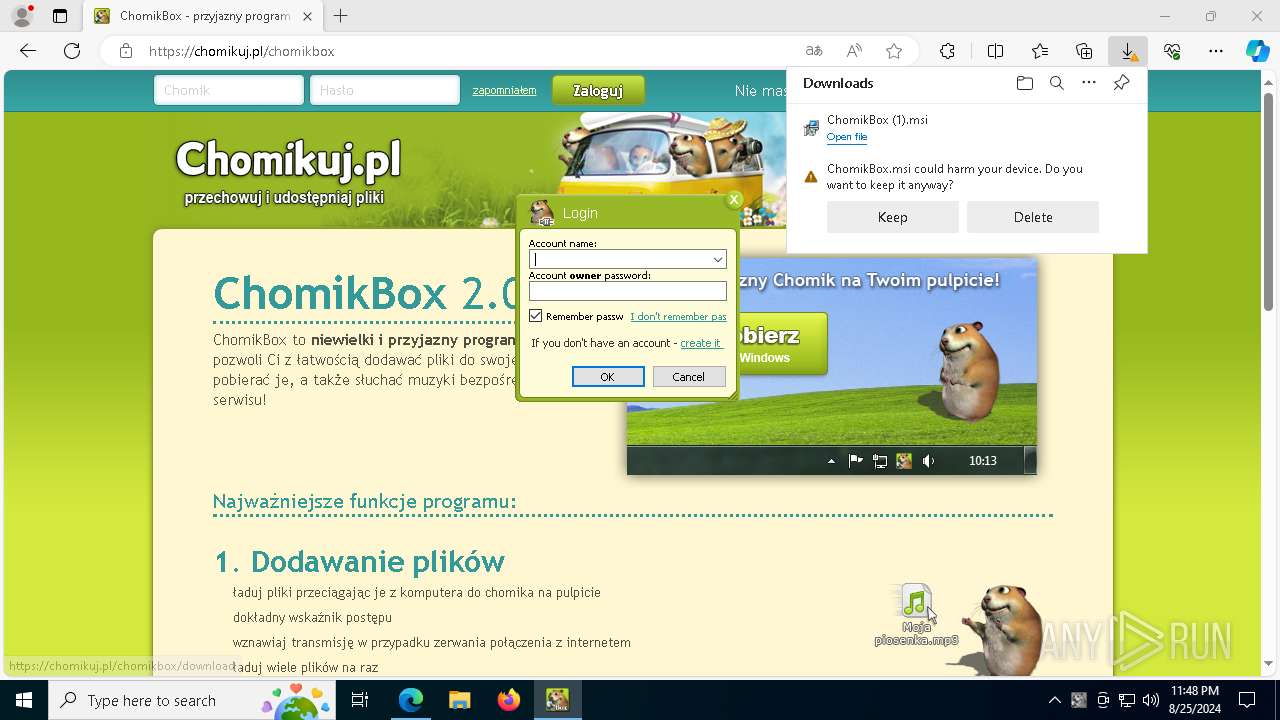Click "I don't remember pas" link
Image resolution: width=1280 pixels, height=720 pixels.
[x=678, y=317]
